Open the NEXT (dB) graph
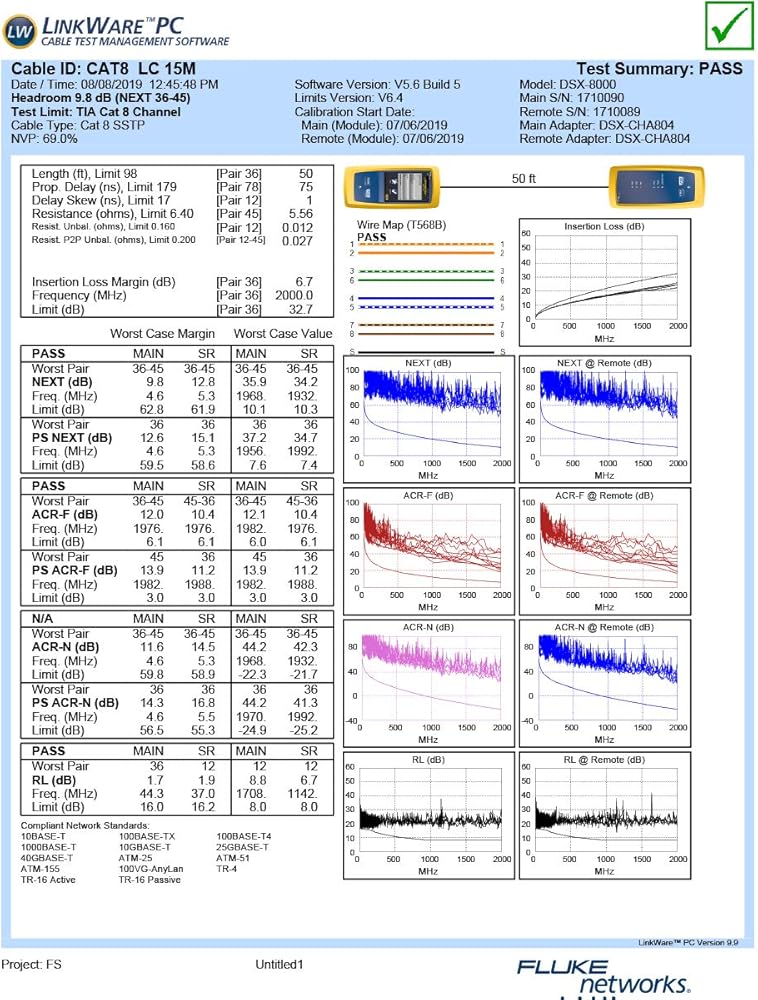The width and height of the screenshot is (758, 1000). [428, 412]
